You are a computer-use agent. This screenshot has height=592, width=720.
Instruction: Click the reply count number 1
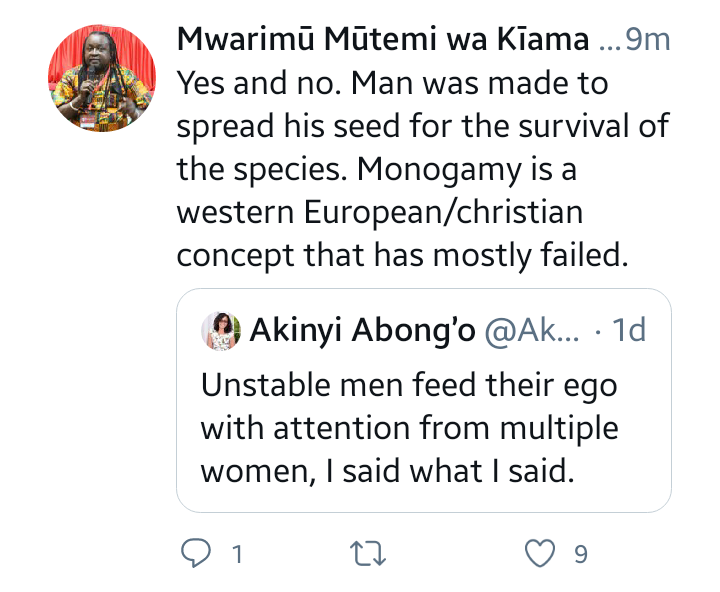(x=237, y=554)
